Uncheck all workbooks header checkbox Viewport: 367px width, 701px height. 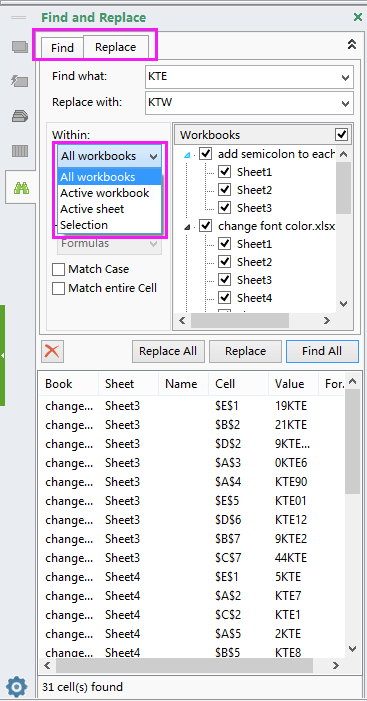342,135
